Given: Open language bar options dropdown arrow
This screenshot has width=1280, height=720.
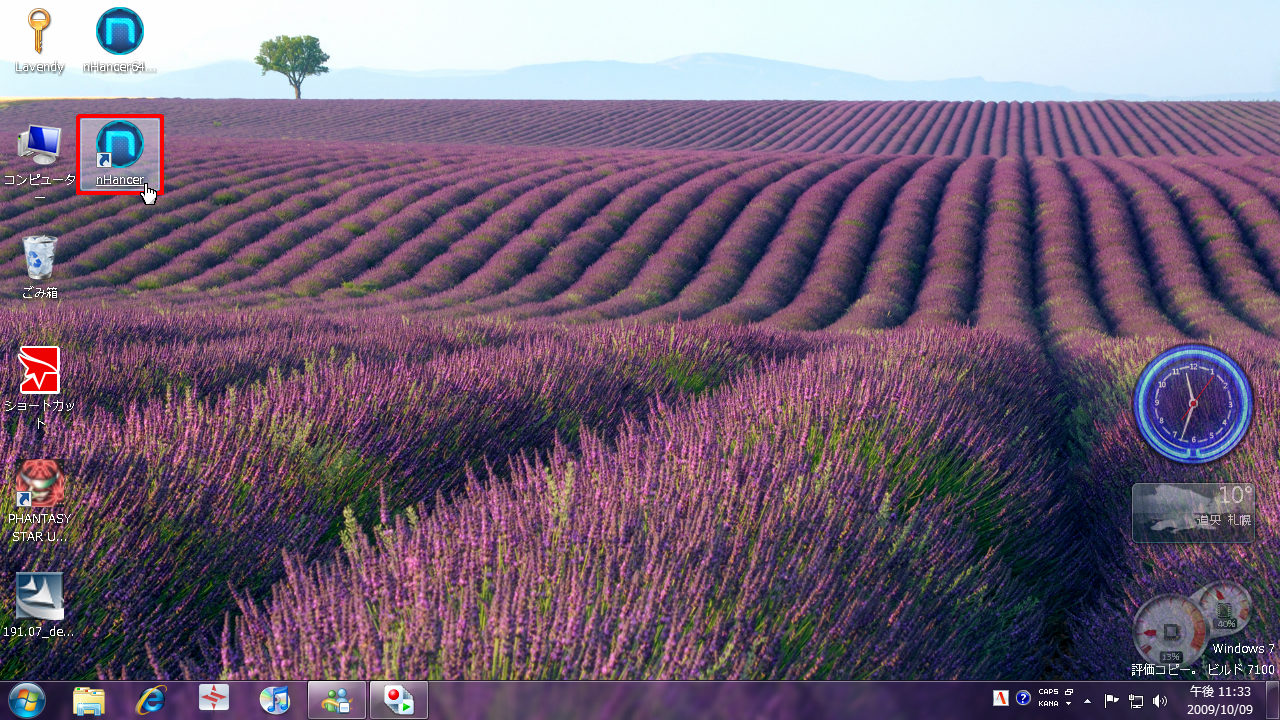Looking at the screenshot, I should [x=1069, y=704].
